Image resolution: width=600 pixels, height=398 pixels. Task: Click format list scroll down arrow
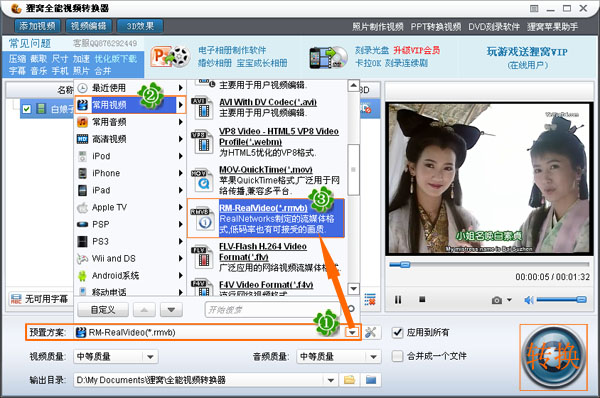354,289
